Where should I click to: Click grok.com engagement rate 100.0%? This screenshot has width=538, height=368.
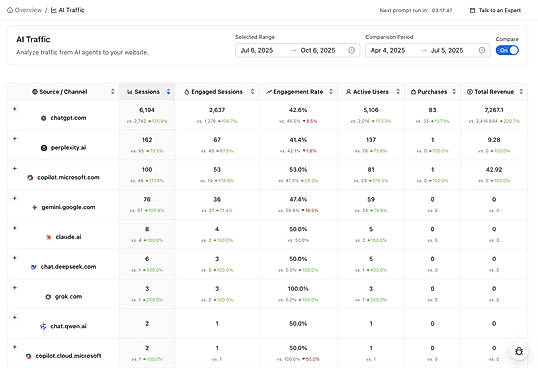[298, 289]
